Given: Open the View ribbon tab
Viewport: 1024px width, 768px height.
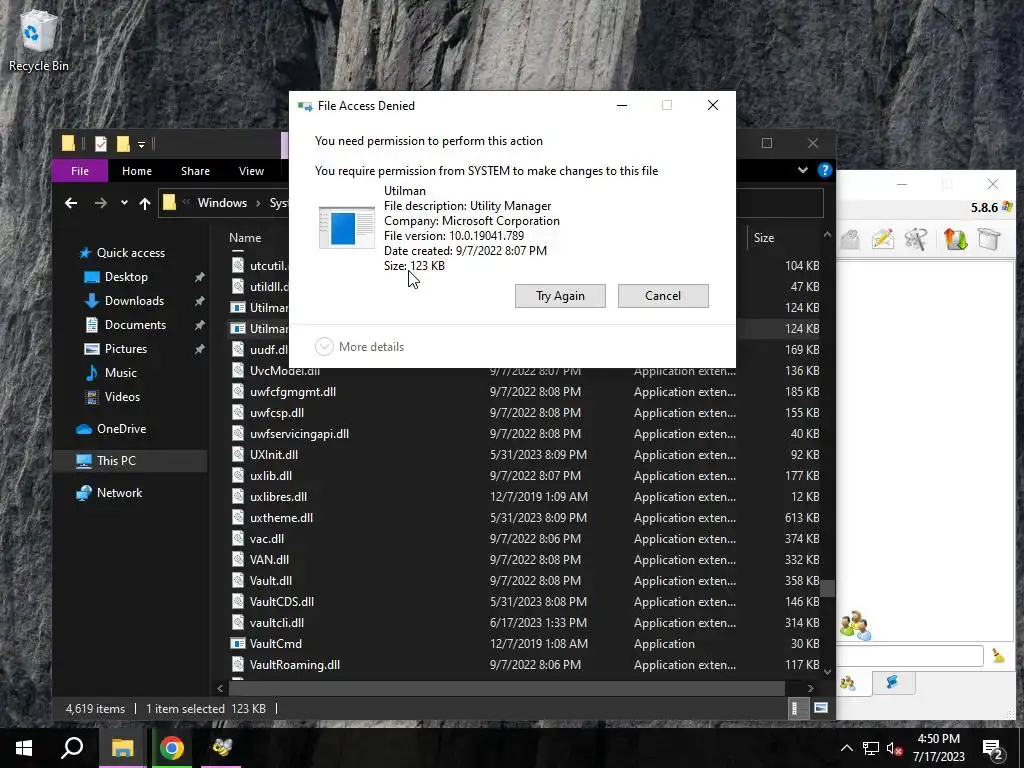Looking at the screenshot, I should [251, 171].
